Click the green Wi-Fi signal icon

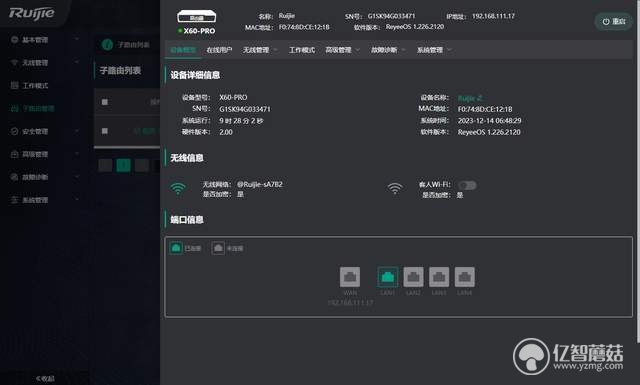pyautogui.click(x=178, y=189)
